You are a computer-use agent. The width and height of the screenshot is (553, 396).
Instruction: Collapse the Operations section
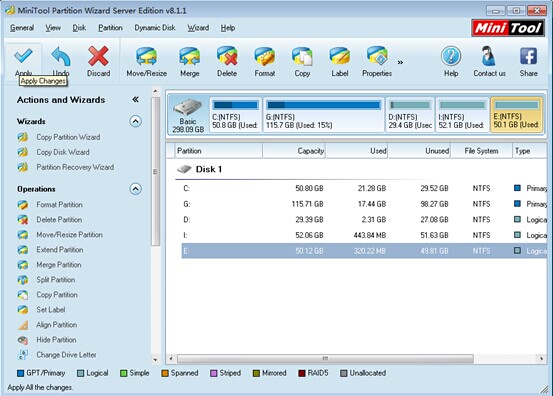coord(135,189)
